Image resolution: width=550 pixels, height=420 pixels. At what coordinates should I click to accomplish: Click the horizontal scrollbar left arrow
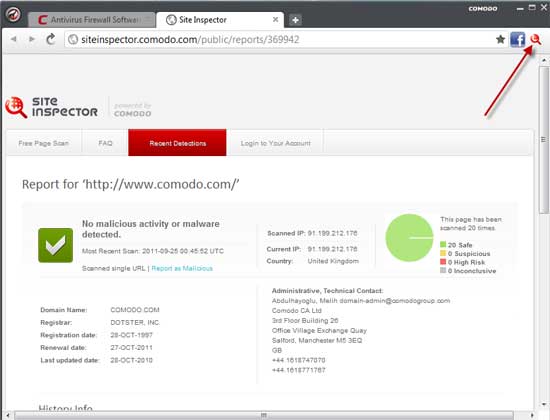tap(8, 415)
